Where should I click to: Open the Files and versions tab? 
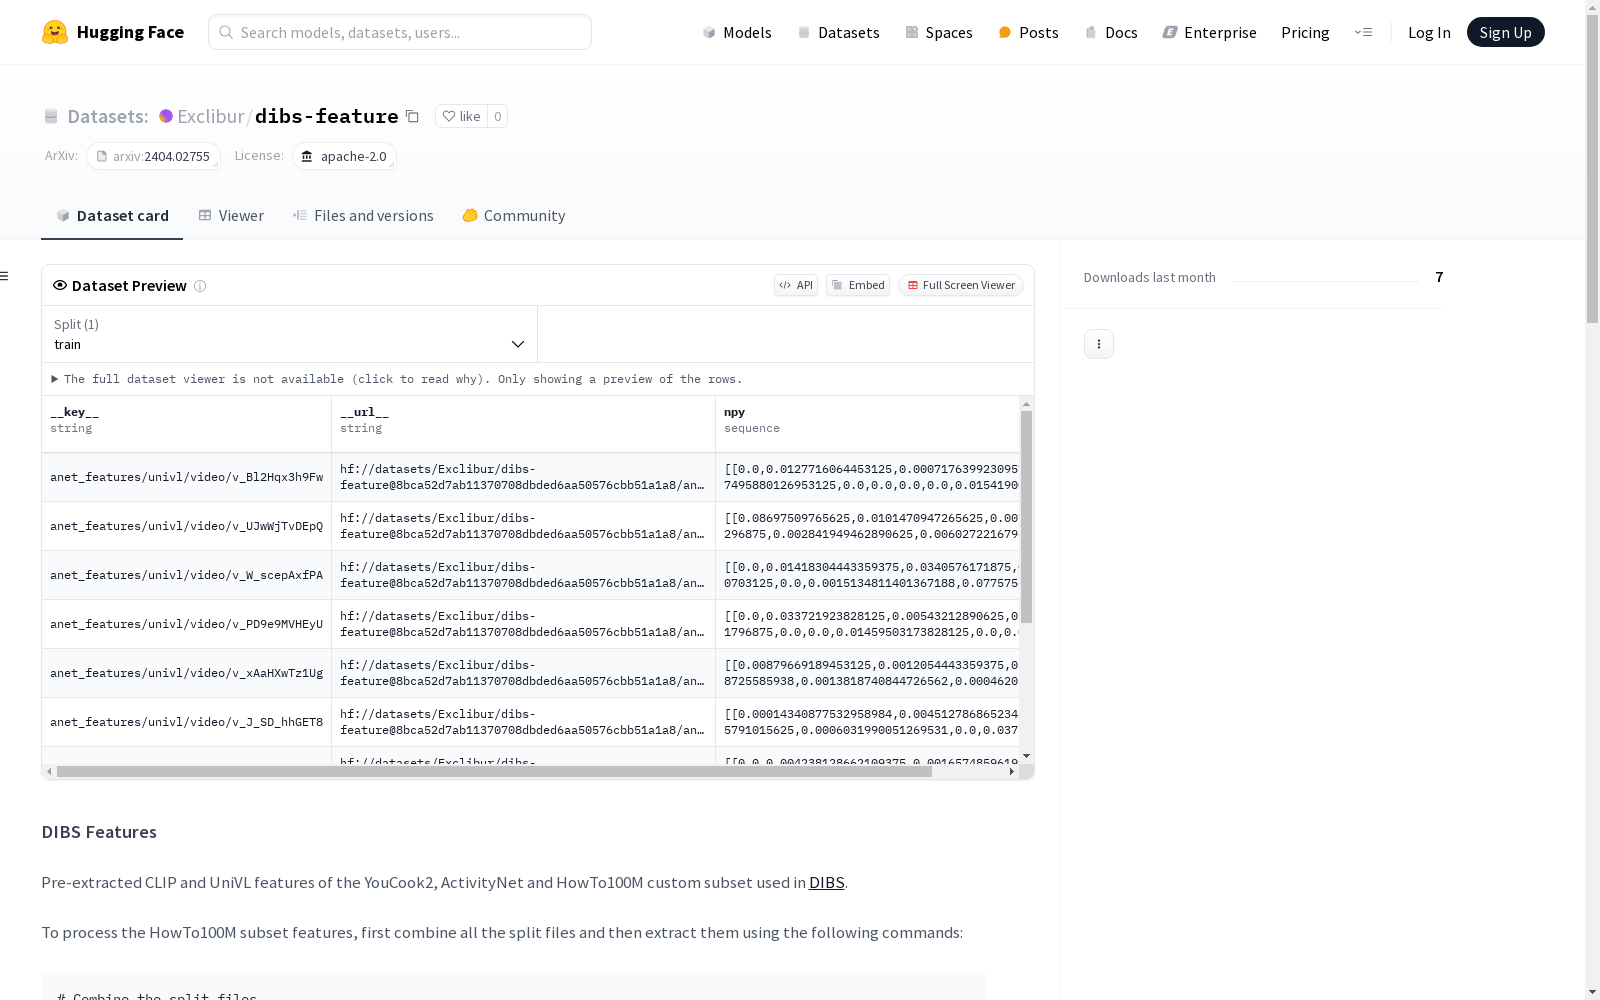click(363, 215)
